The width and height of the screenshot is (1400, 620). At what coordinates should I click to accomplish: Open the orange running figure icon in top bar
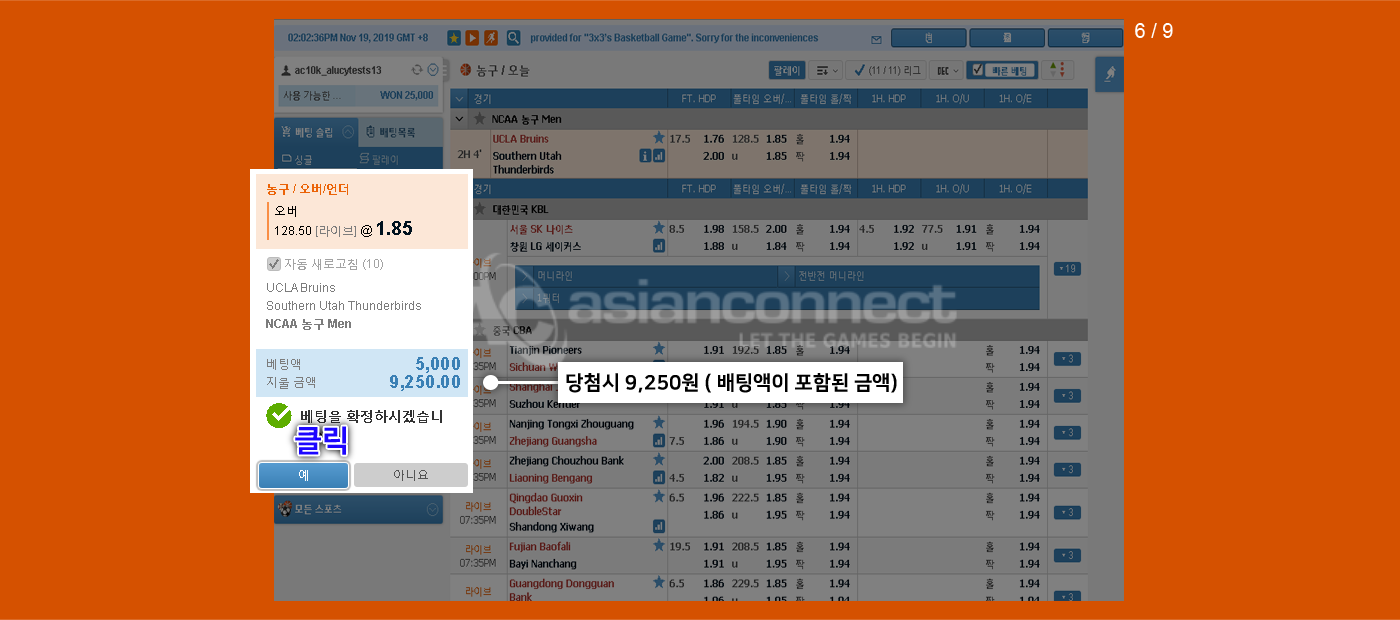(490, 38)
